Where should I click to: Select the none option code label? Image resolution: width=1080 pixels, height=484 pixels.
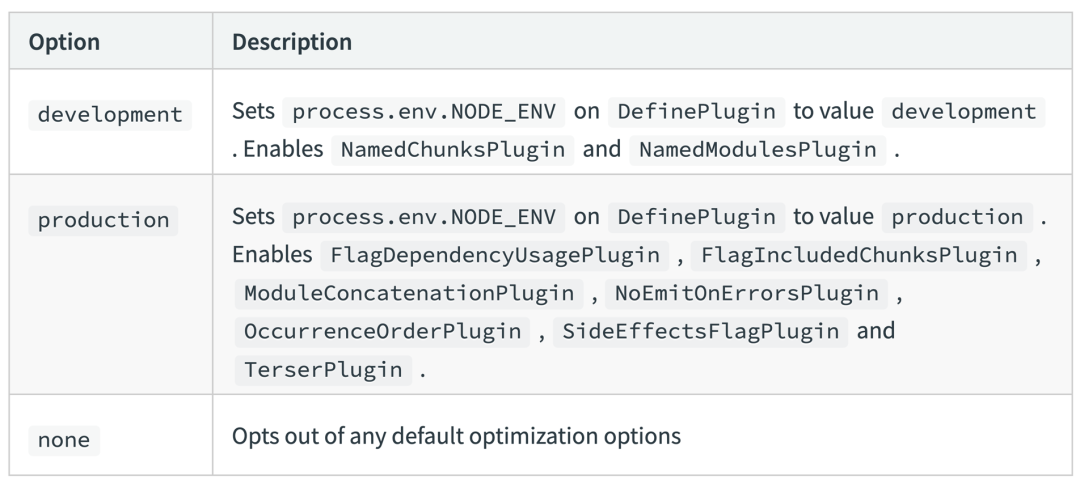[65, 437]
